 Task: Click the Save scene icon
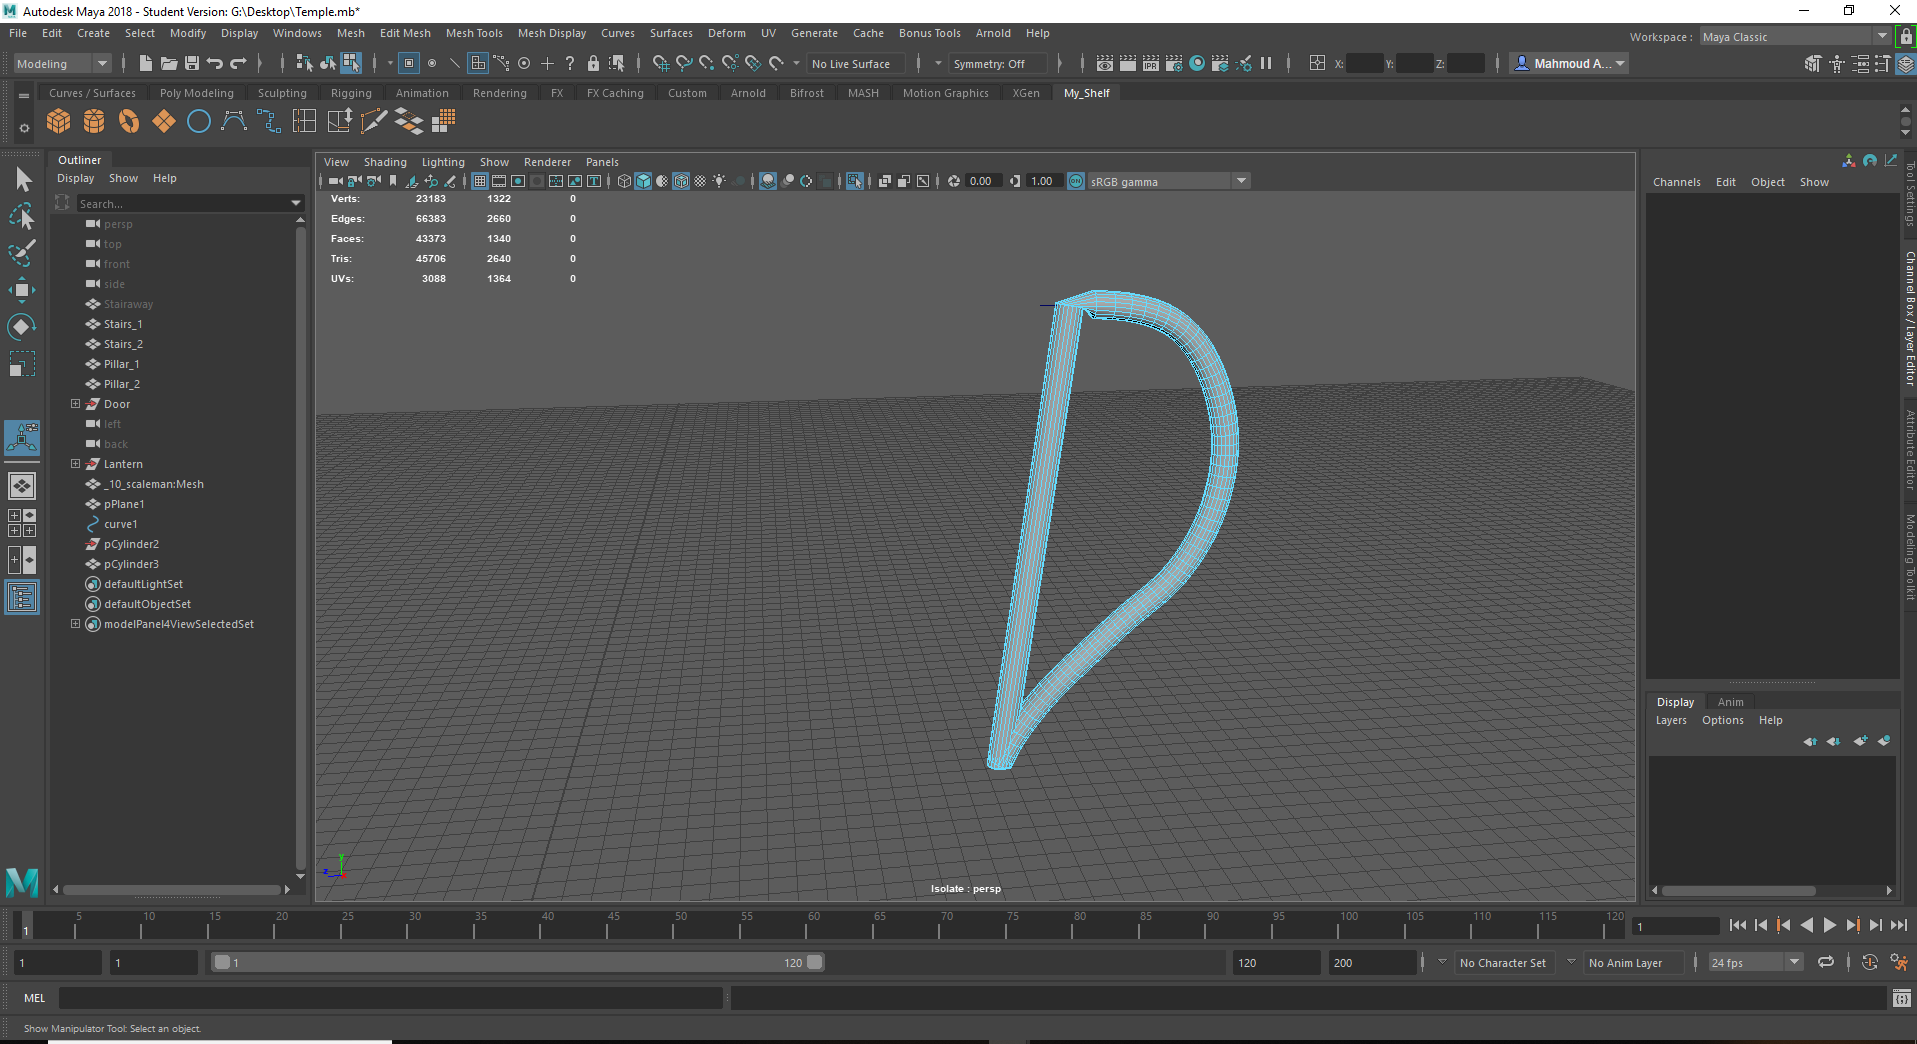tap(192, 63)
